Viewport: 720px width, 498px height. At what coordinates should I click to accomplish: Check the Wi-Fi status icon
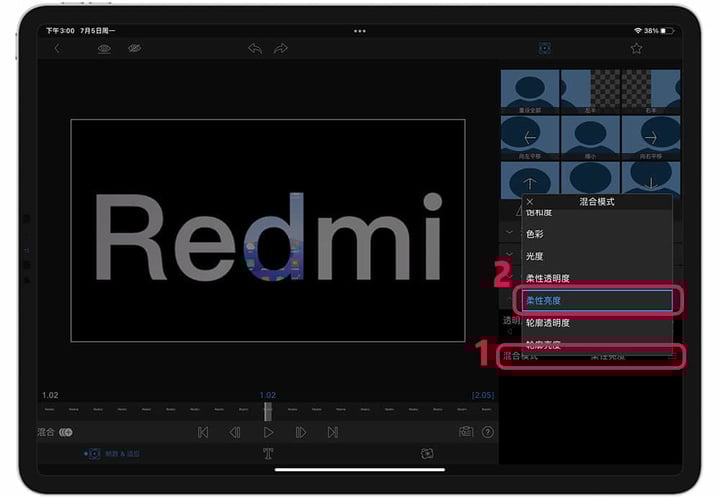(x=638, y=31)
